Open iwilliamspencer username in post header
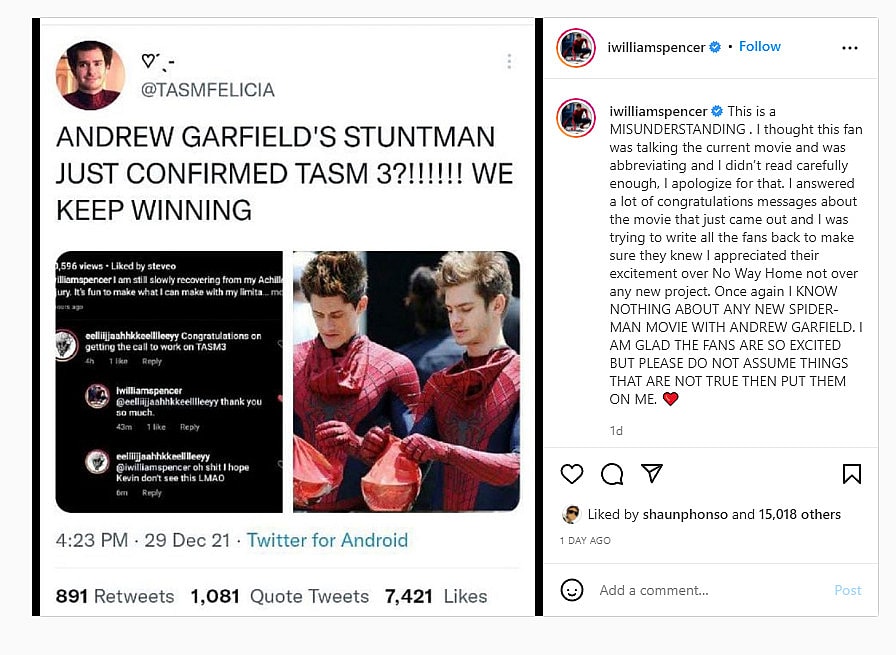Screen dimensions: 896x655 click(x=656, y=47)
